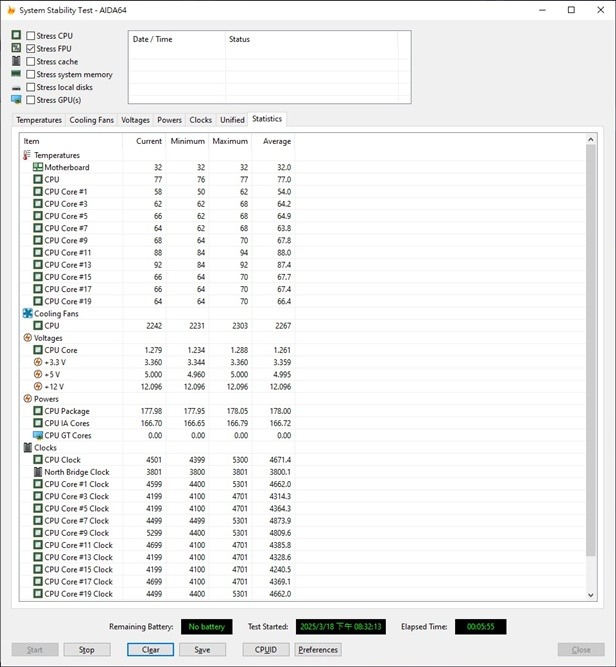
Task: Click the Average column header
Action: [x=273, y=141]
